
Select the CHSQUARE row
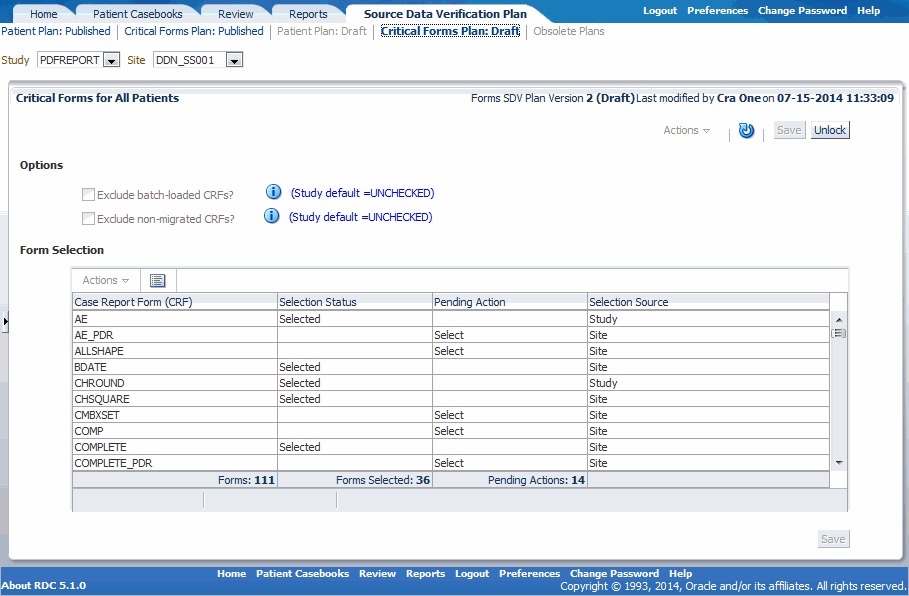click(450, 399)
